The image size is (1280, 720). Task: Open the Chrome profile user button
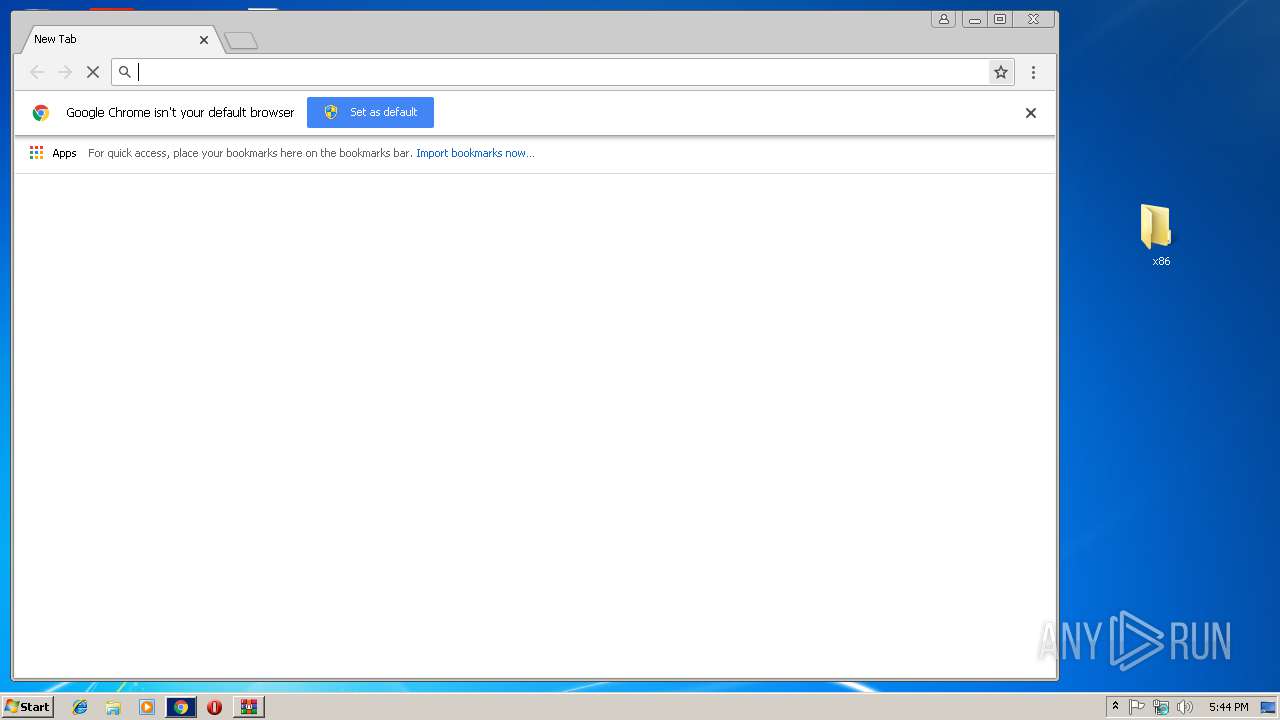943,19
